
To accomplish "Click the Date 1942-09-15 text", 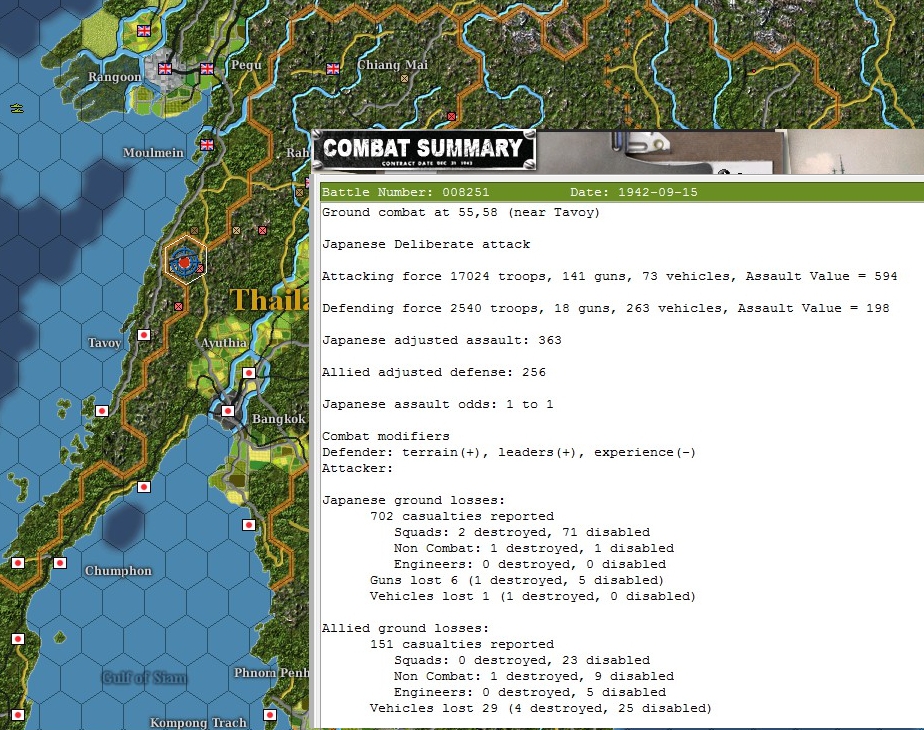I will coord(633,192).
